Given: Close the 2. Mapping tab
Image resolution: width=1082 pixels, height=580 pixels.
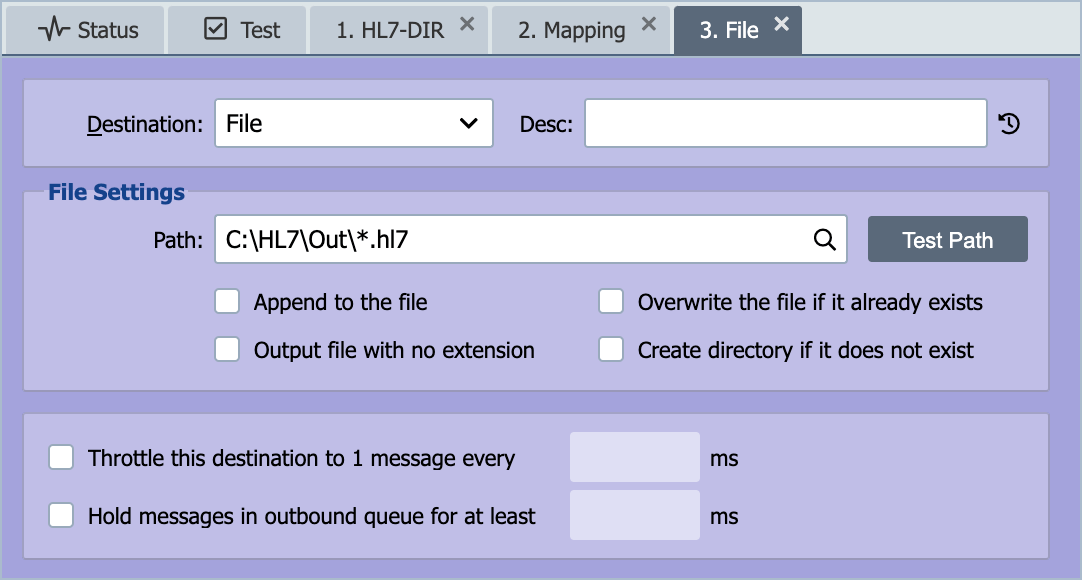Looking at the screenshot, I should (x=649, y=24).
